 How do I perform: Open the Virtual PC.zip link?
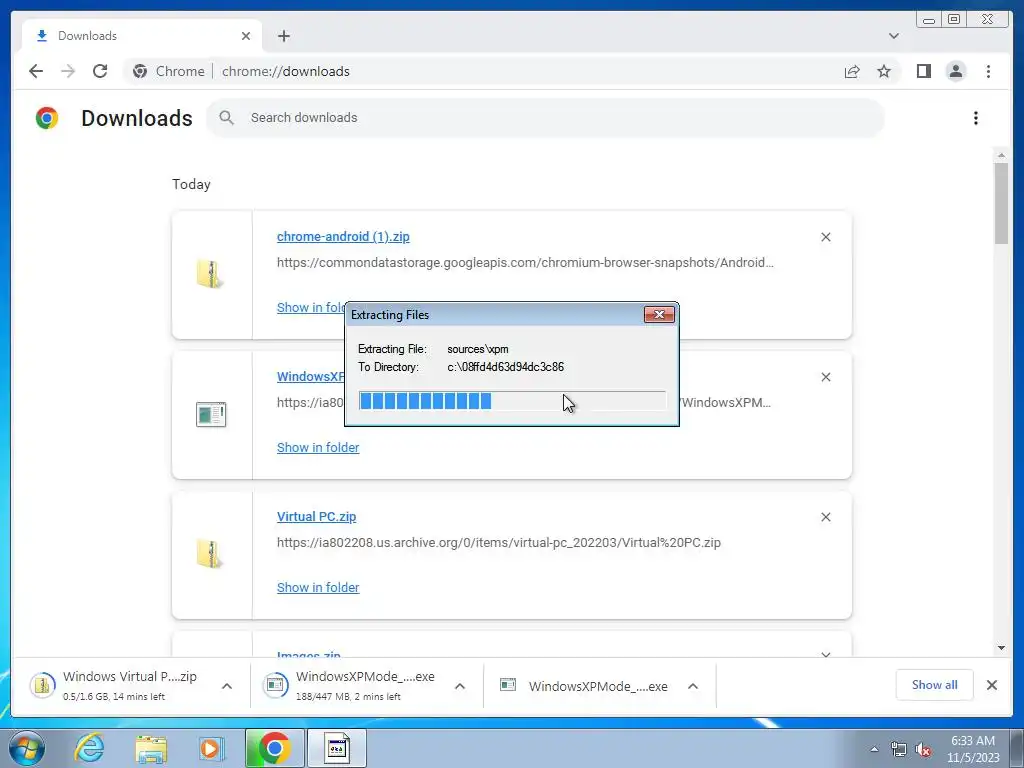(316, 517)
